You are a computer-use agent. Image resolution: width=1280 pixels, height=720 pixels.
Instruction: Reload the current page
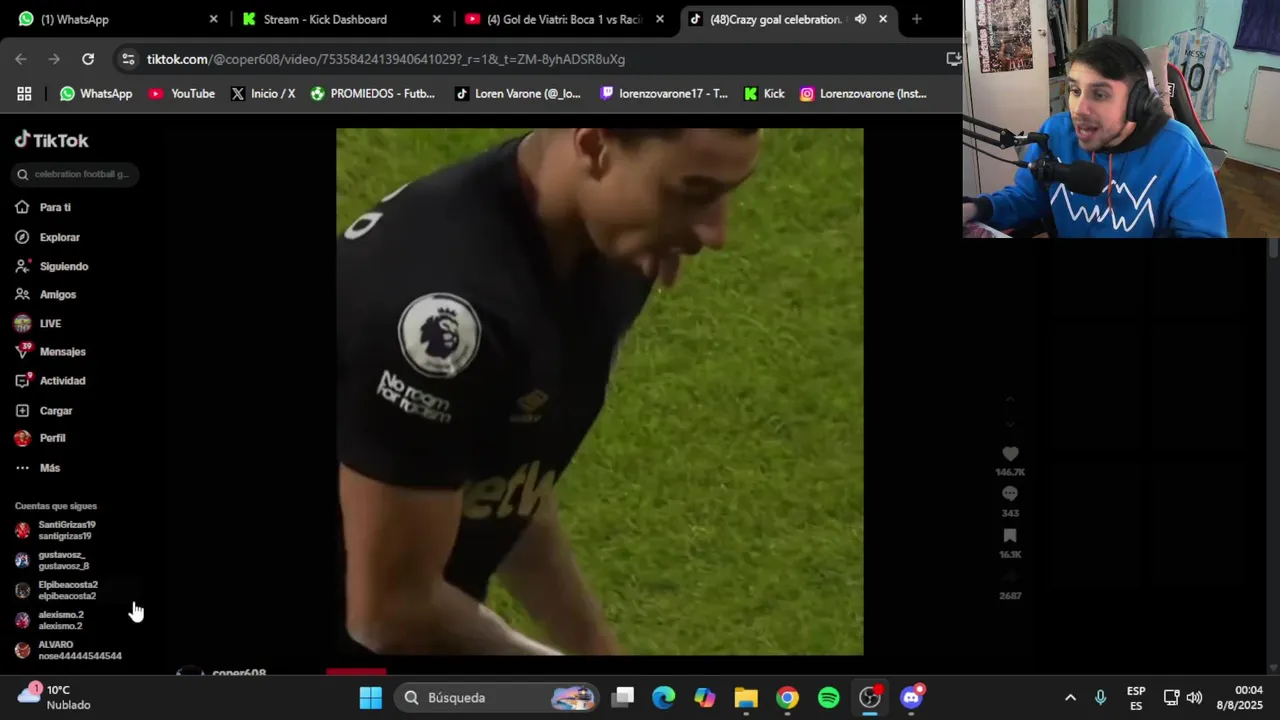coord(88,59)
